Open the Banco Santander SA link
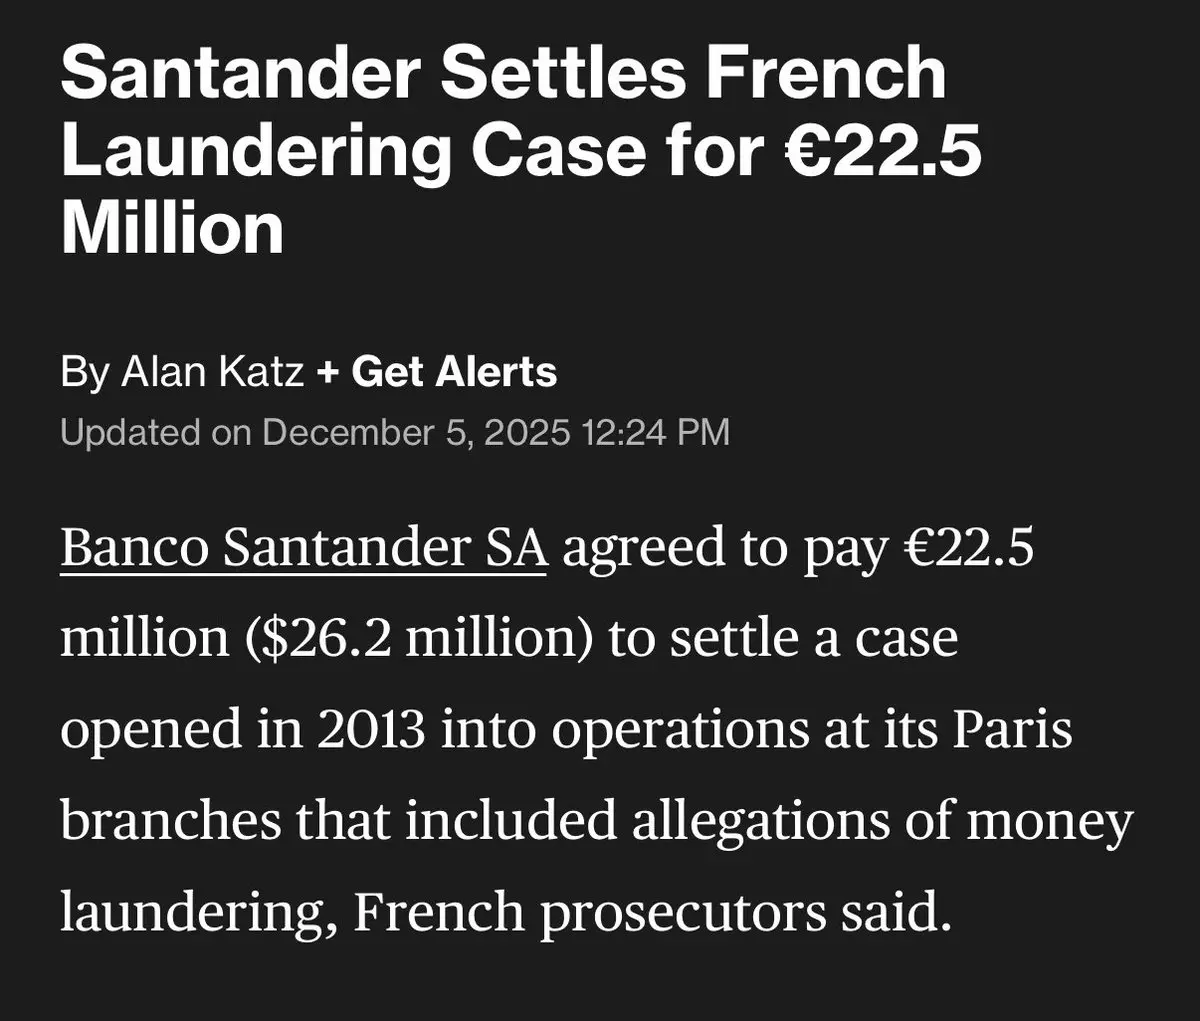Viewport: 1200px width, 1021px height. [304, 549]
